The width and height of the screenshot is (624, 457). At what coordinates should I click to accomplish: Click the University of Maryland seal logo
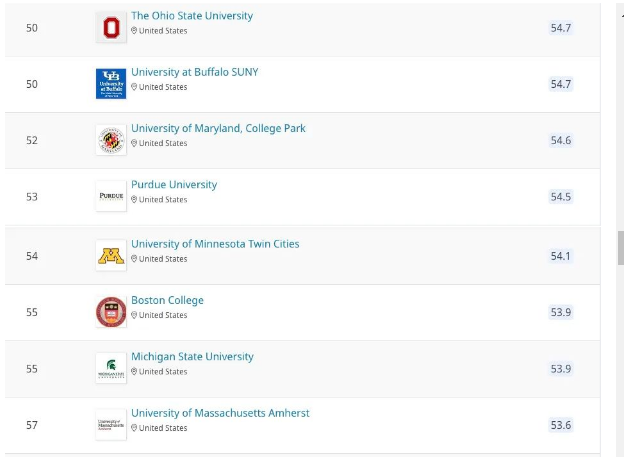pyautogui.click(x=111, y=140)
